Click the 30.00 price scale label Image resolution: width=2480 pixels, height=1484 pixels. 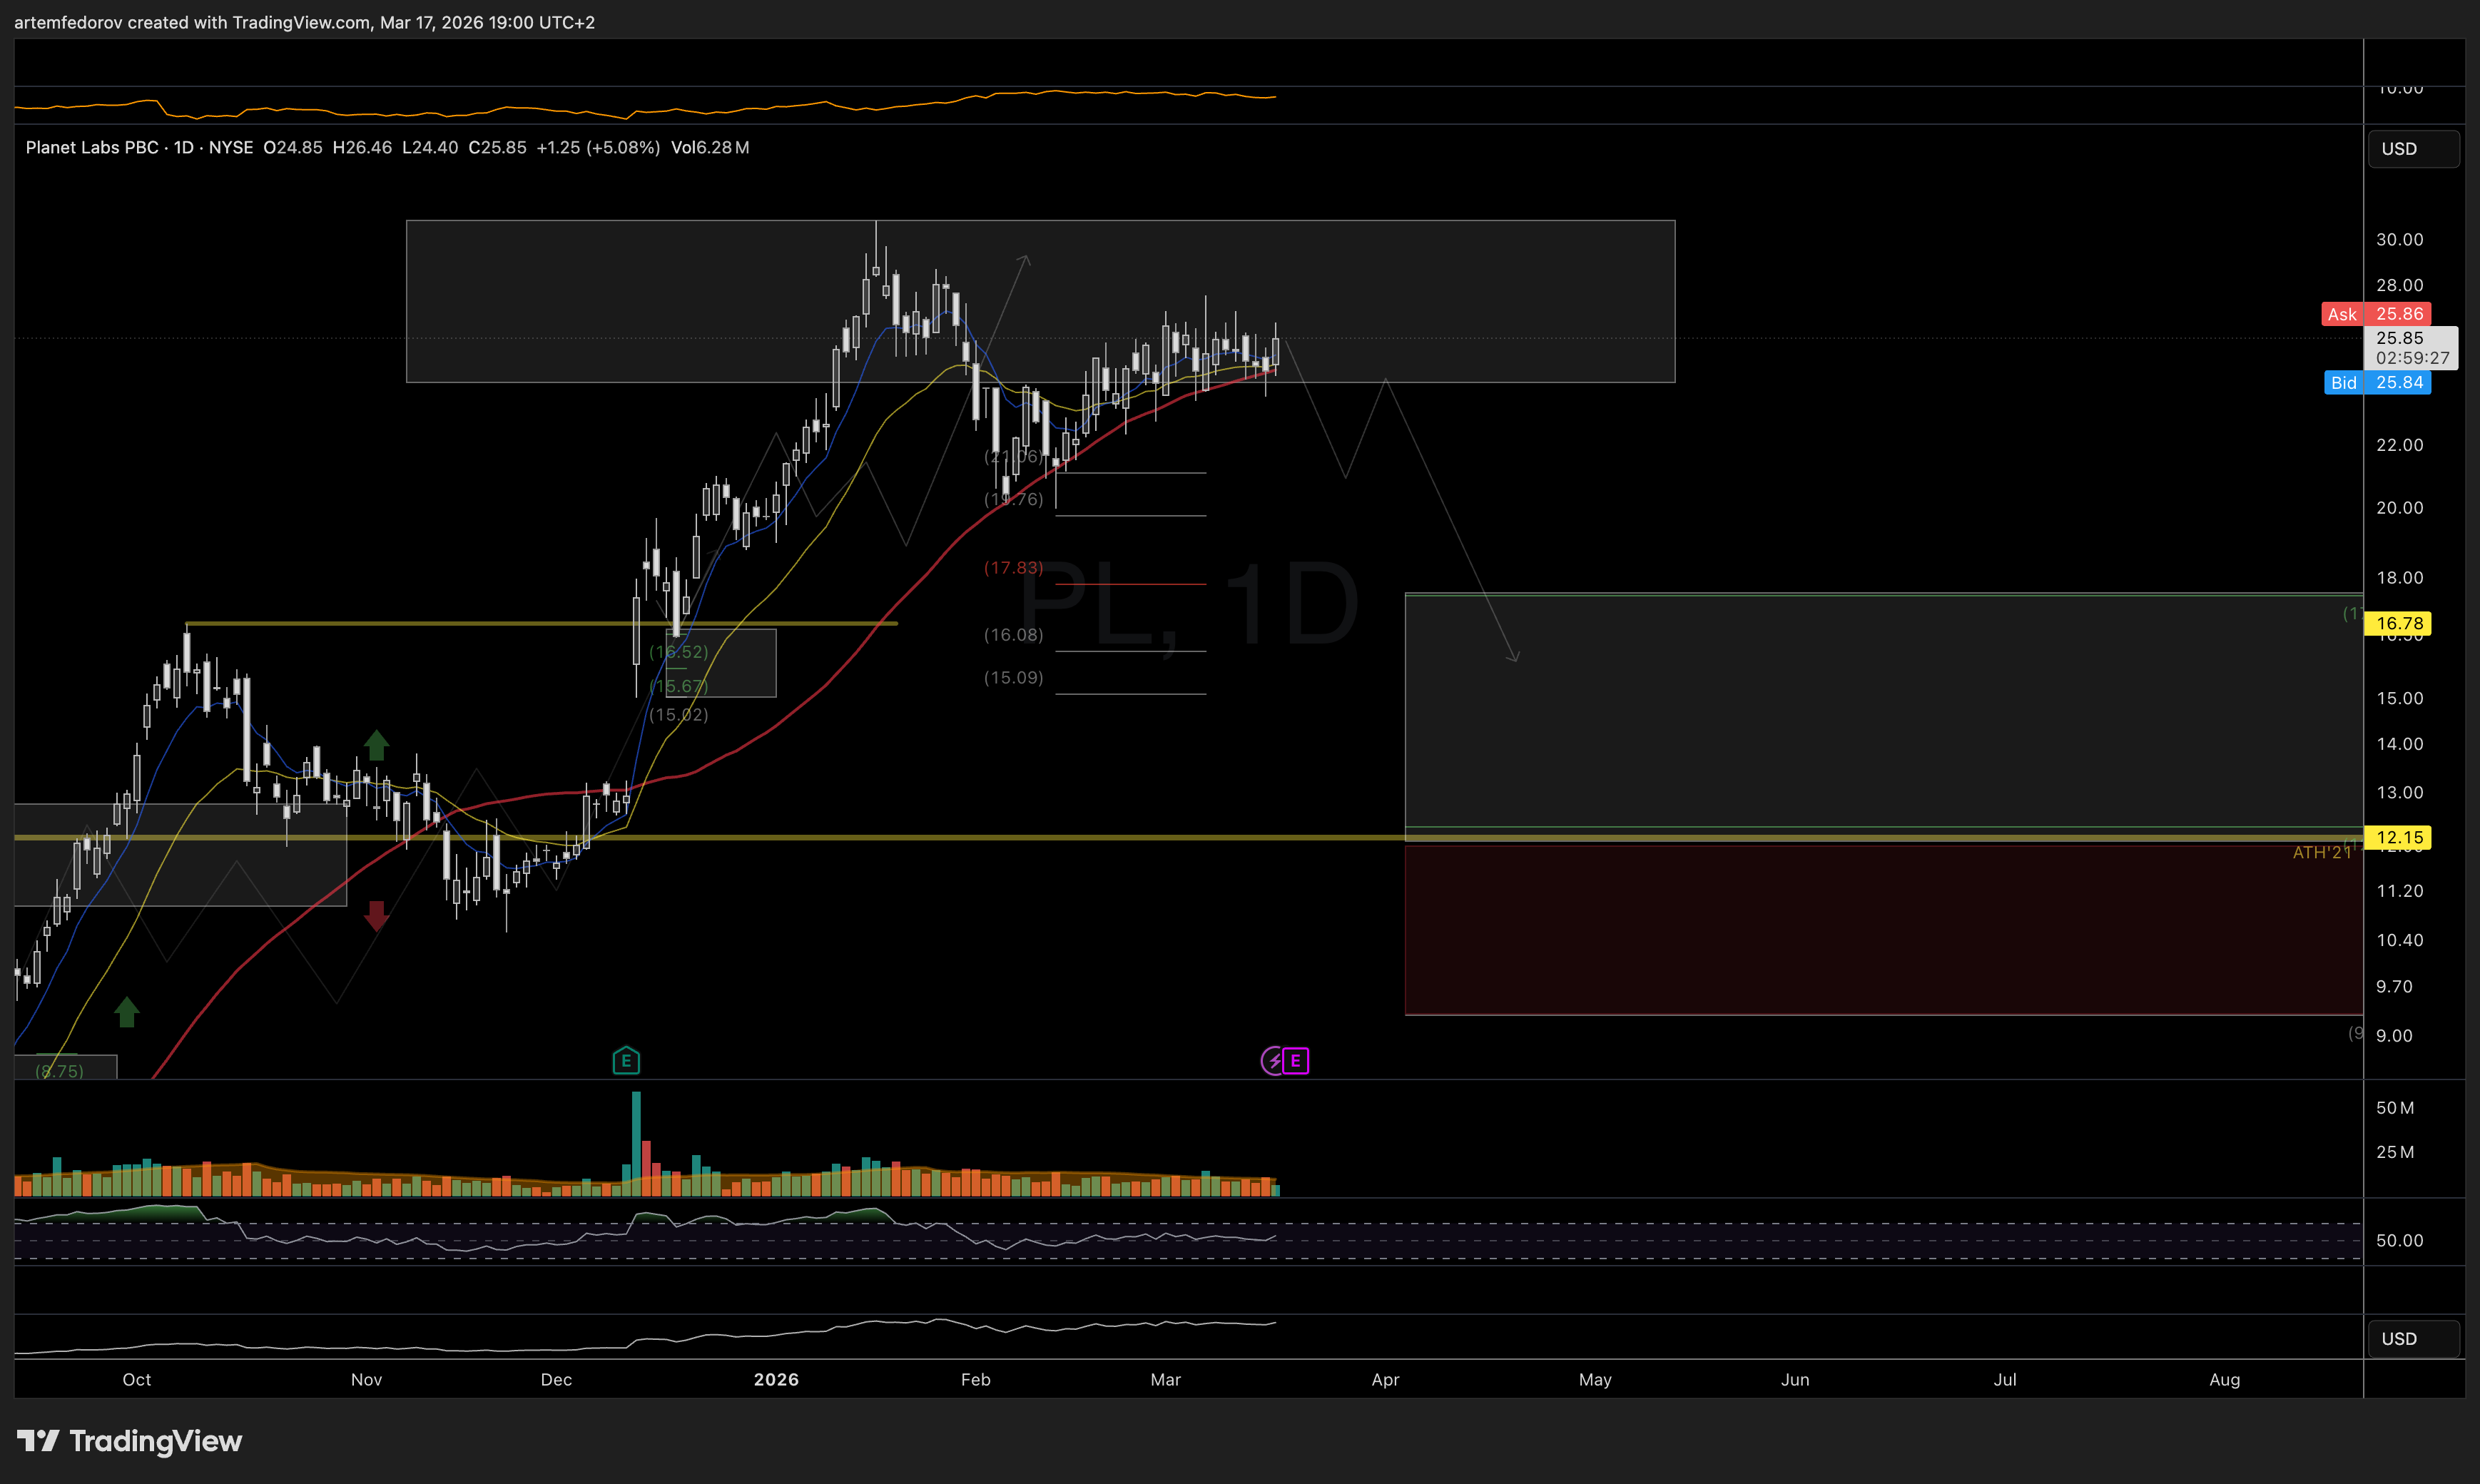[2400, 240]
